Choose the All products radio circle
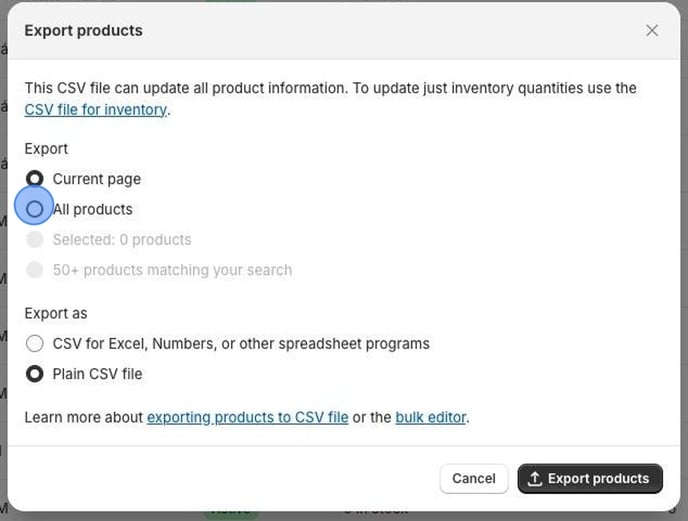This screenshot has width=688, height=521. click(x=35, y=209)
